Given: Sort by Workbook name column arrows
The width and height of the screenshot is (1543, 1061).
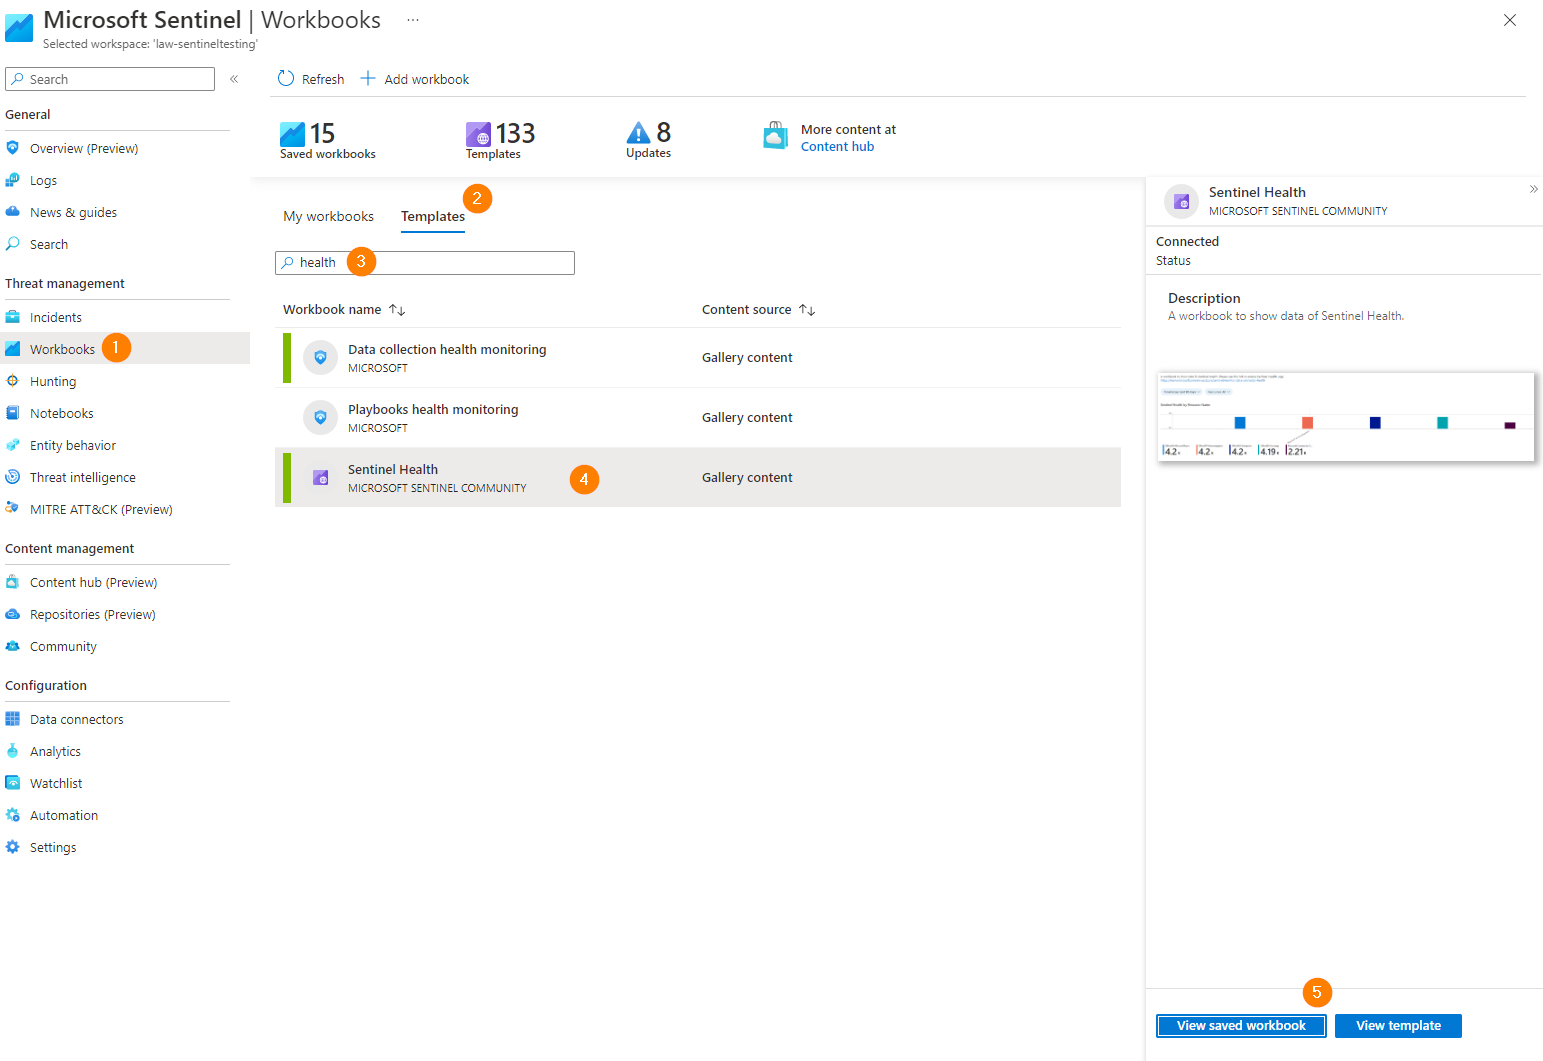Looking at the screenshot, I should 397,310.
